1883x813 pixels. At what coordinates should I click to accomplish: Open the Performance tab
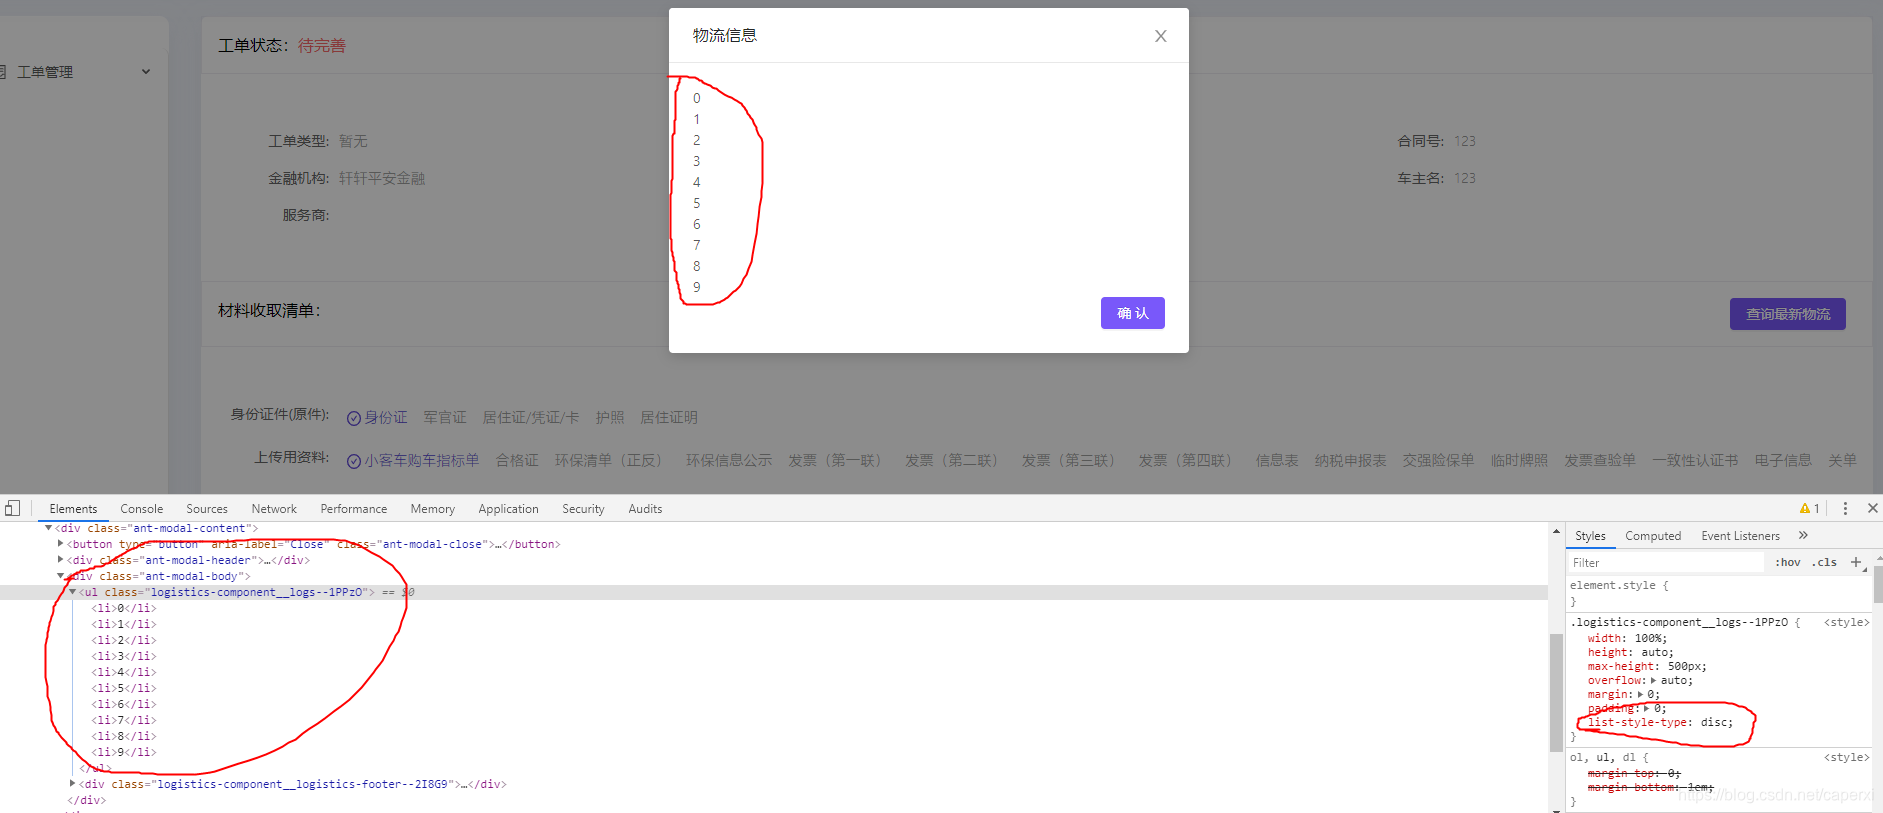click(353, 509)
